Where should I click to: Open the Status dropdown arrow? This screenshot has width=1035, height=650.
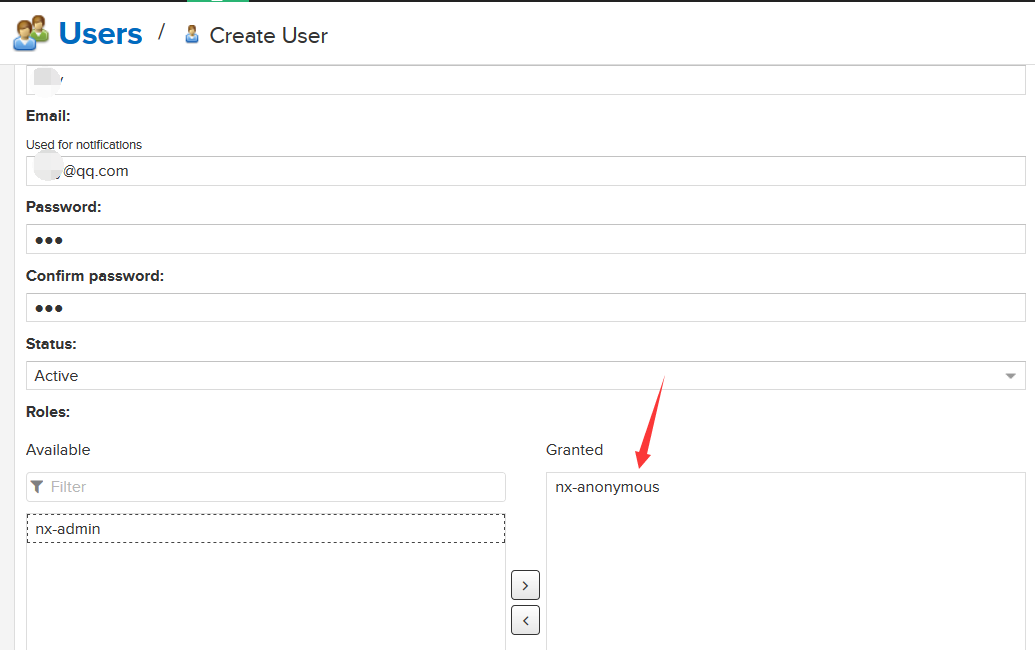click(x=1010, y=376)
